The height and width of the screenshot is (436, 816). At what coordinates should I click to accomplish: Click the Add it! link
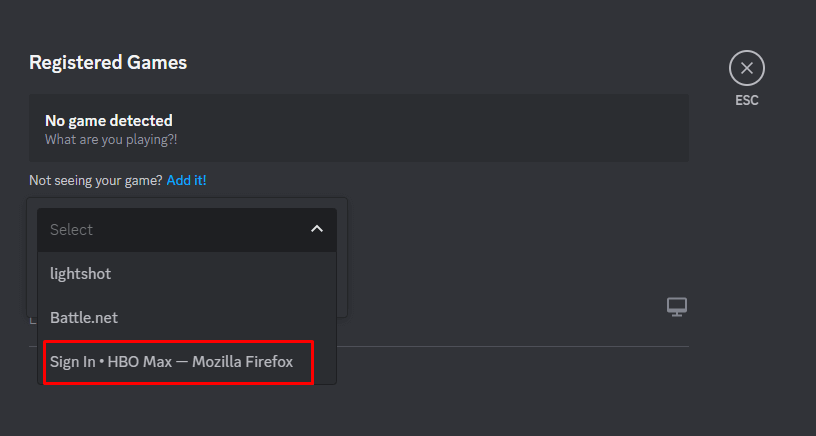point(186,180)
